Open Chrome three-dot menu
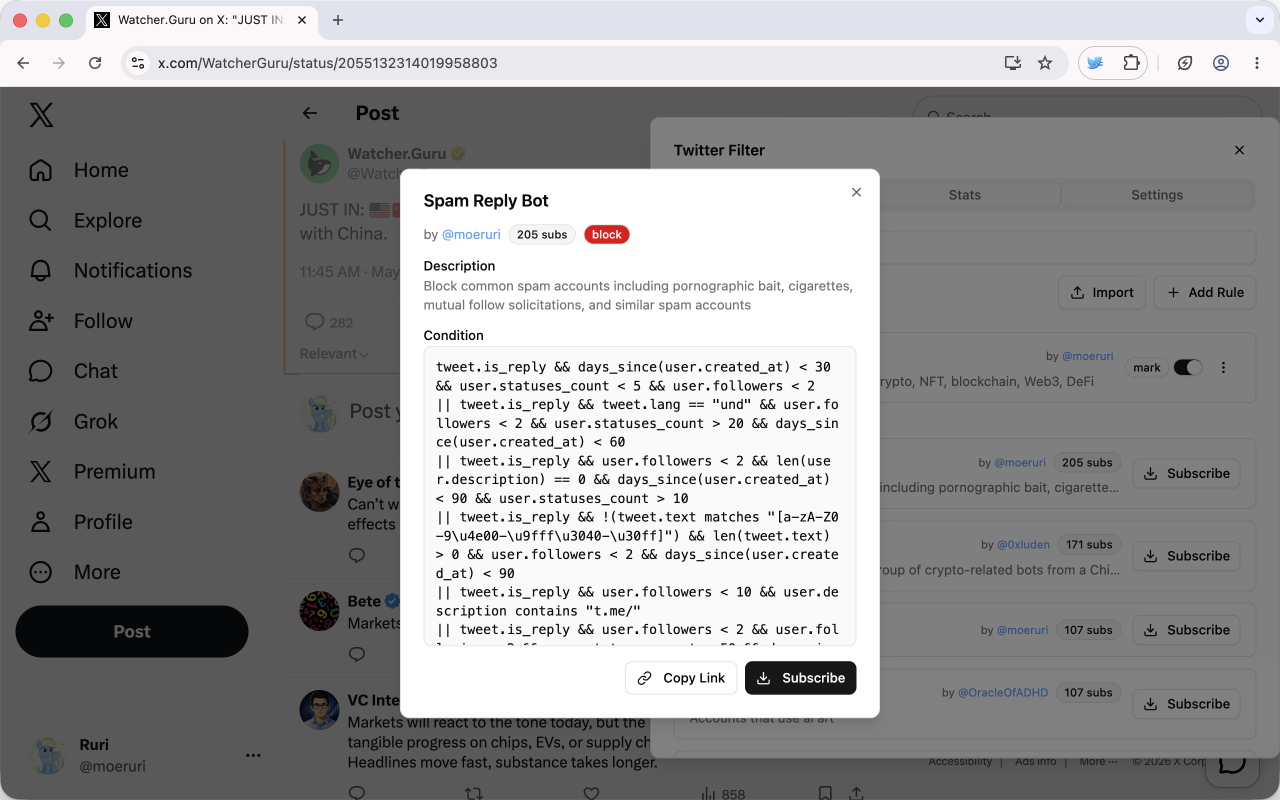Screen dimensions: 1280x800 point(1257,63)
